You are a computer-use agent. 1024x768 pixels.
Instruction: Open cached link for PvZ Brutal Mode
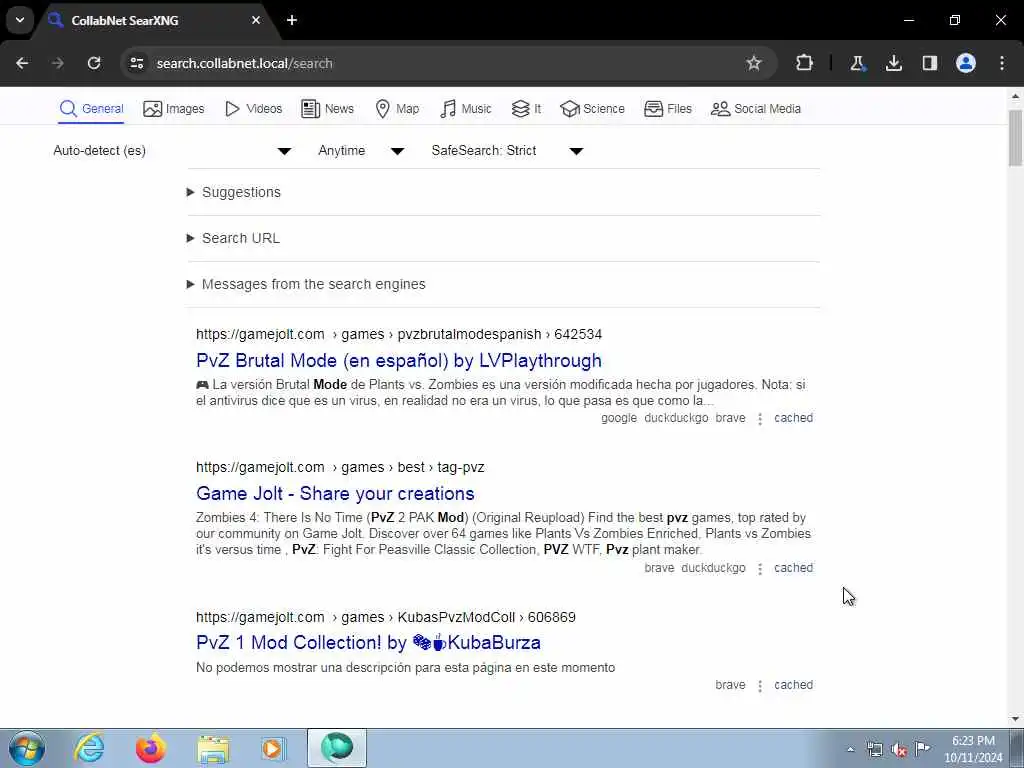click(793, 418)
